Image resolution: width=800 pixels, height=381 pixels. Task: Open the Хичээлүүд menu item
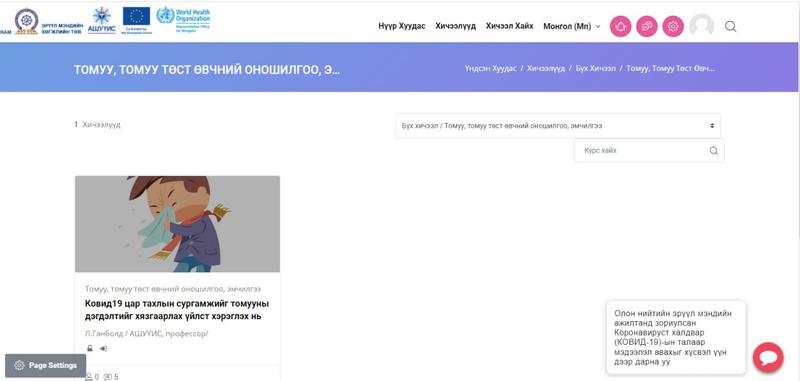[456, 26]
